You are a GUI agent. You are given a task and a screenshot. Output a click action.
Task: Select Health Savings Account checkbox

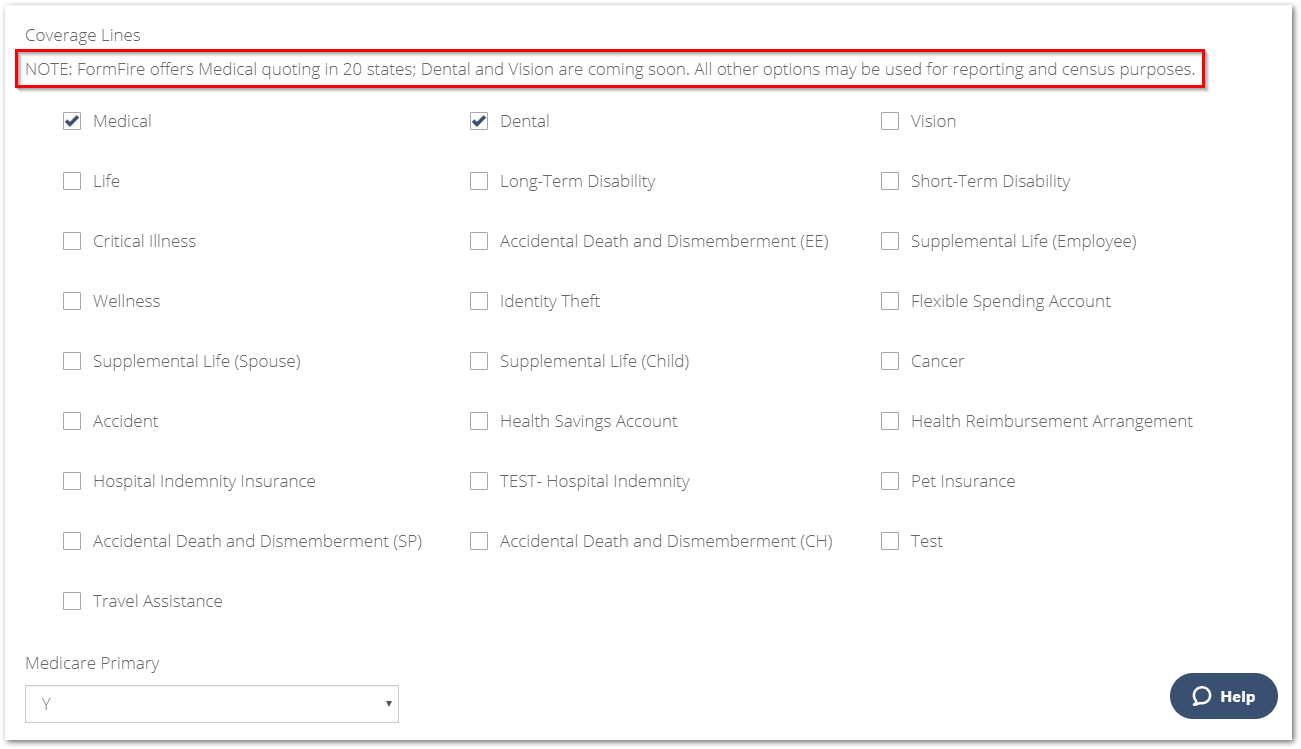pyautogui.click(x=479, y=421)
